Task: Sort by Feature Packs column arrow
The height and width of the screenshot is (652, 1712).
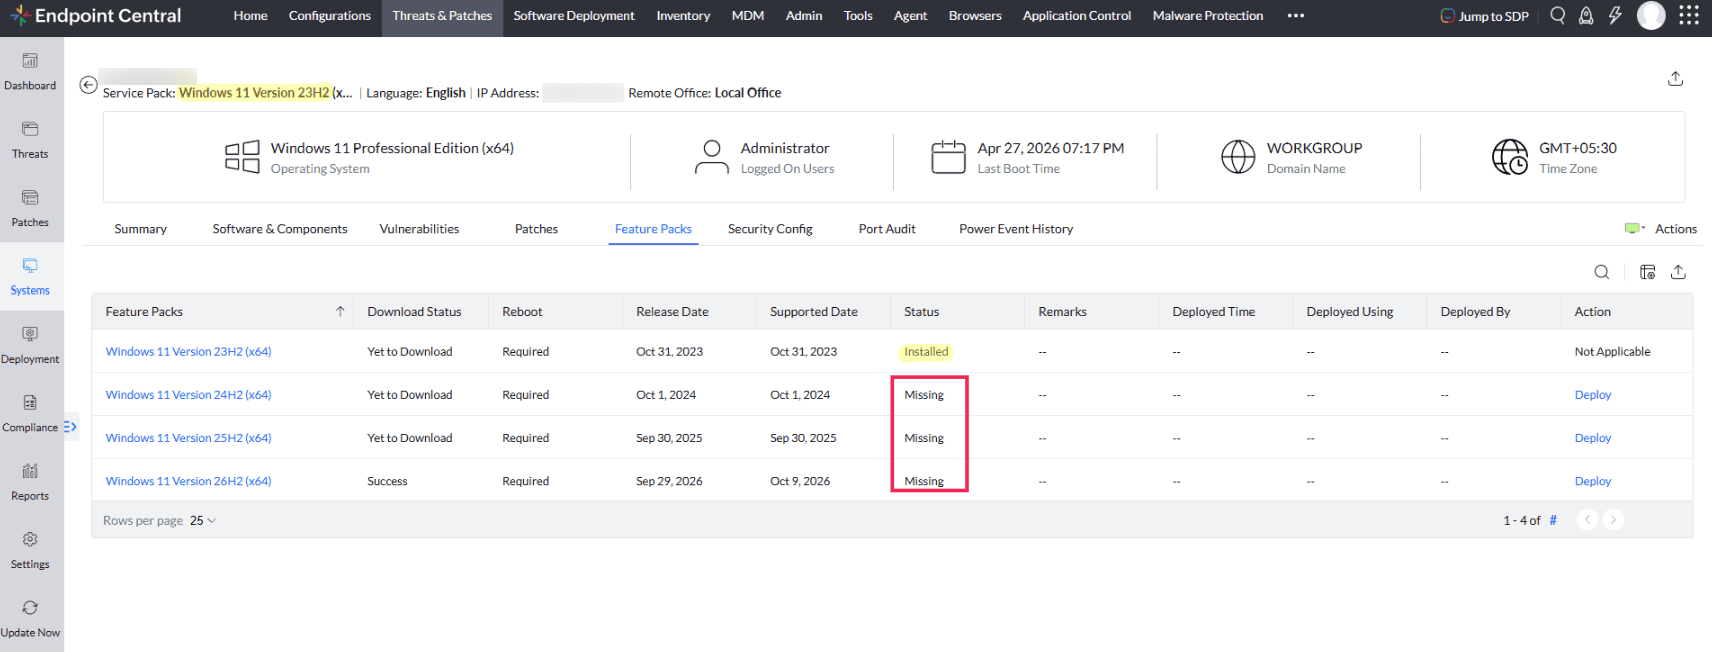Action: (340, 312)
